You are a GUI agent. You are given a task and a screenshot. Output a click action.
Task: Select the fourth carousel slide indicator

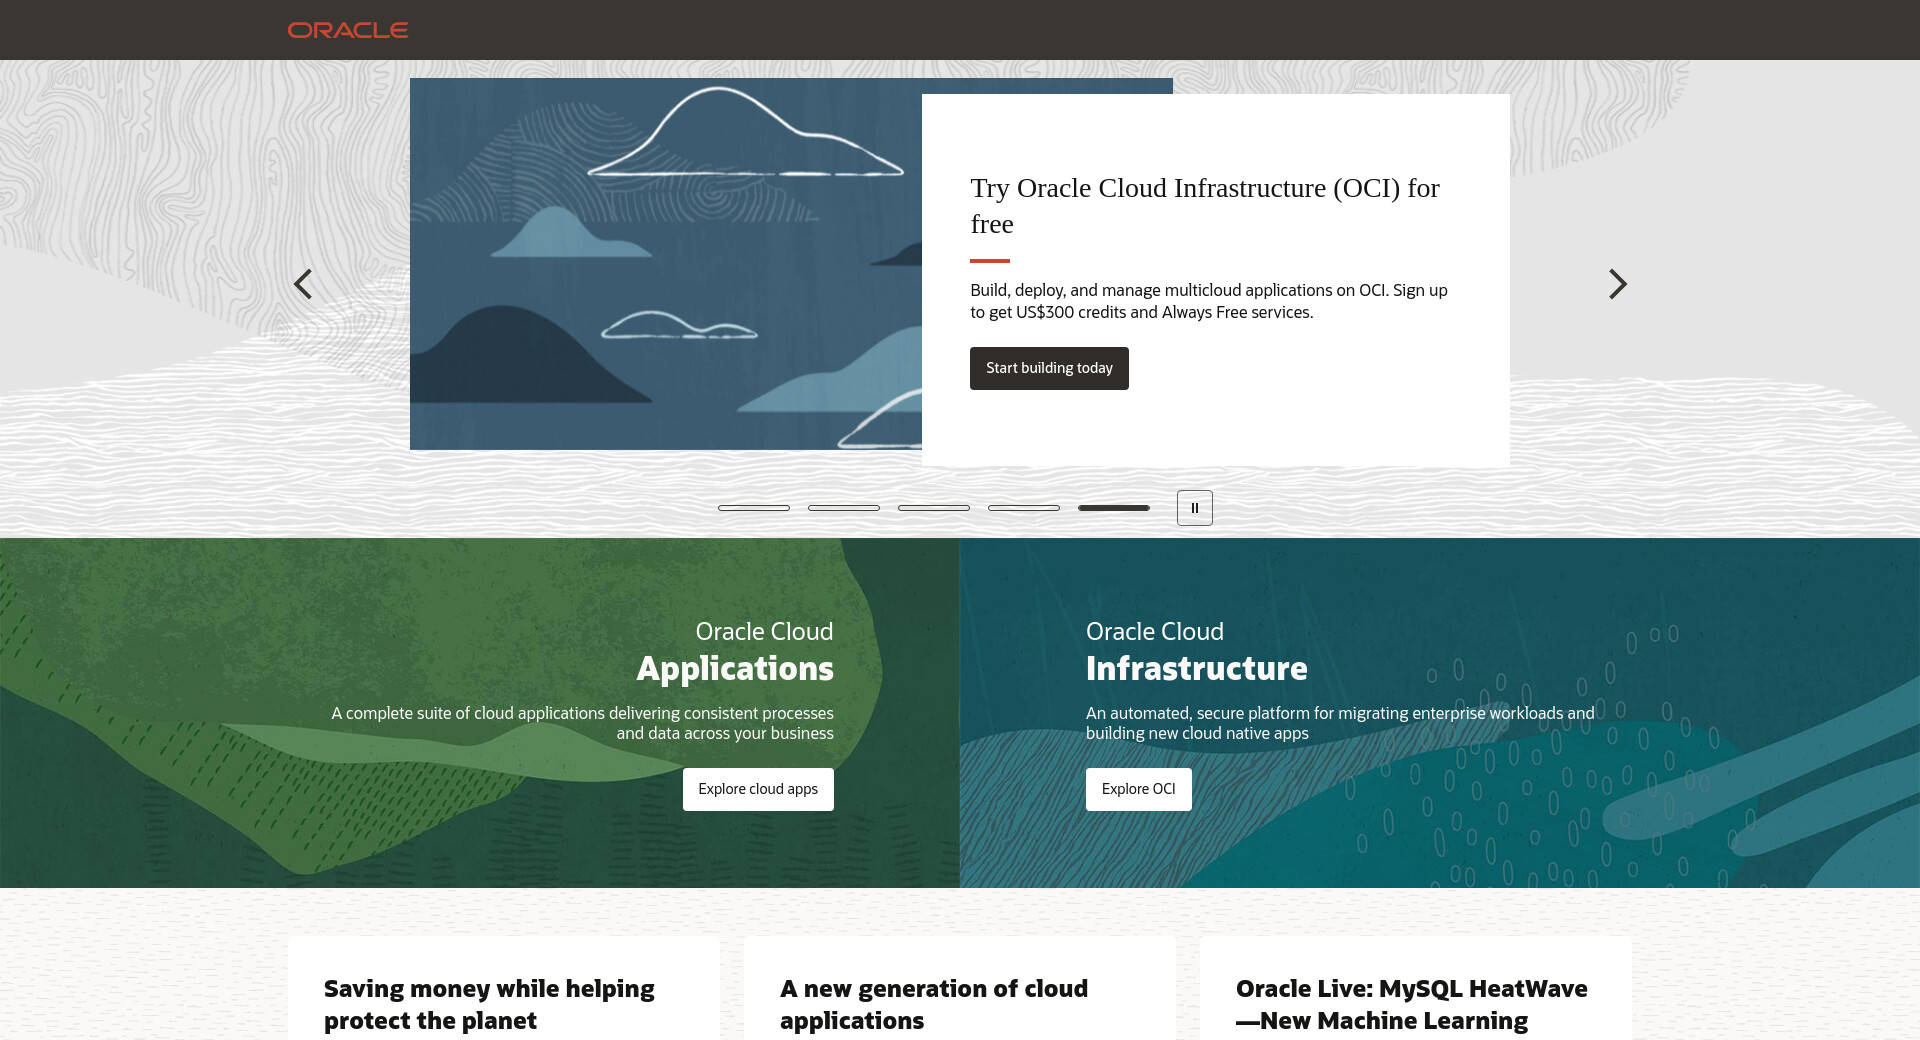pyautogui.click(x=1024, y=508)
